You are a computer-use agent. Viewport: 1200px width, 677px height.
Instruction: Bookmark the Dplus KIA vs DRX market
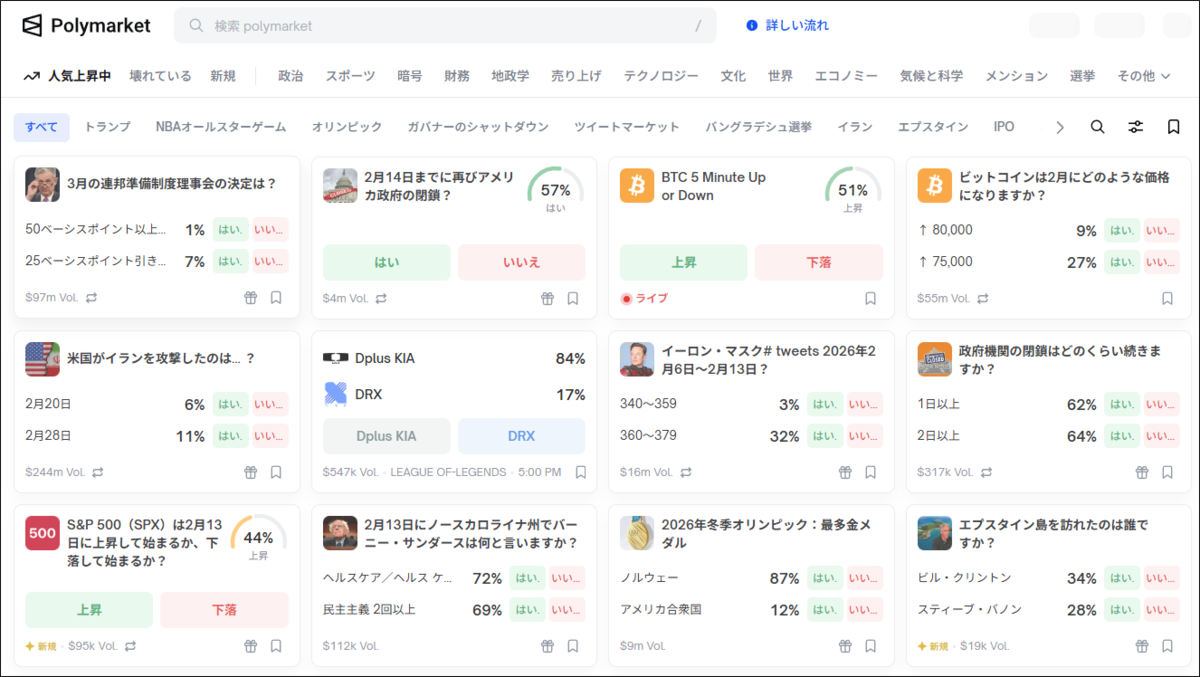click(x=580, y=472)
